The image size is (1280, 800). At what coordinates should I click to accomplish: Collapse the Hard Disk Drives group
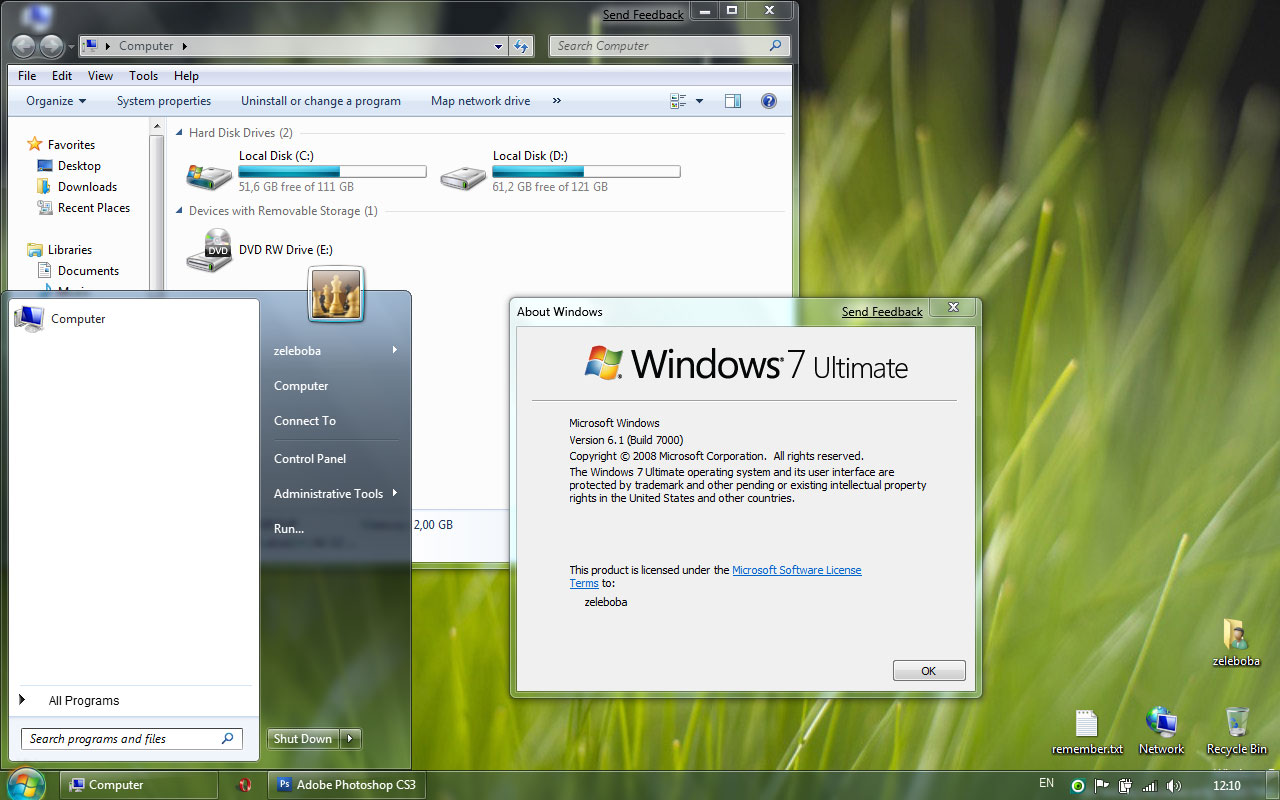click(179, 133)
